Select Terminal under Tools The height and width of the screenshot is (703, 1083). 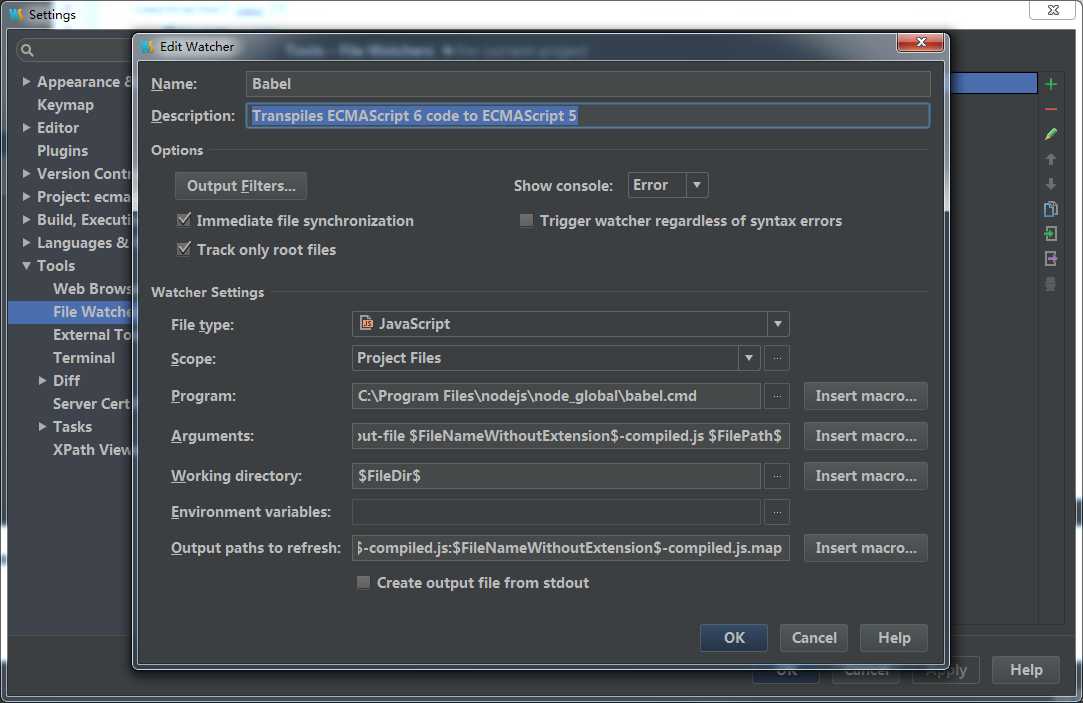pos(84,358)
